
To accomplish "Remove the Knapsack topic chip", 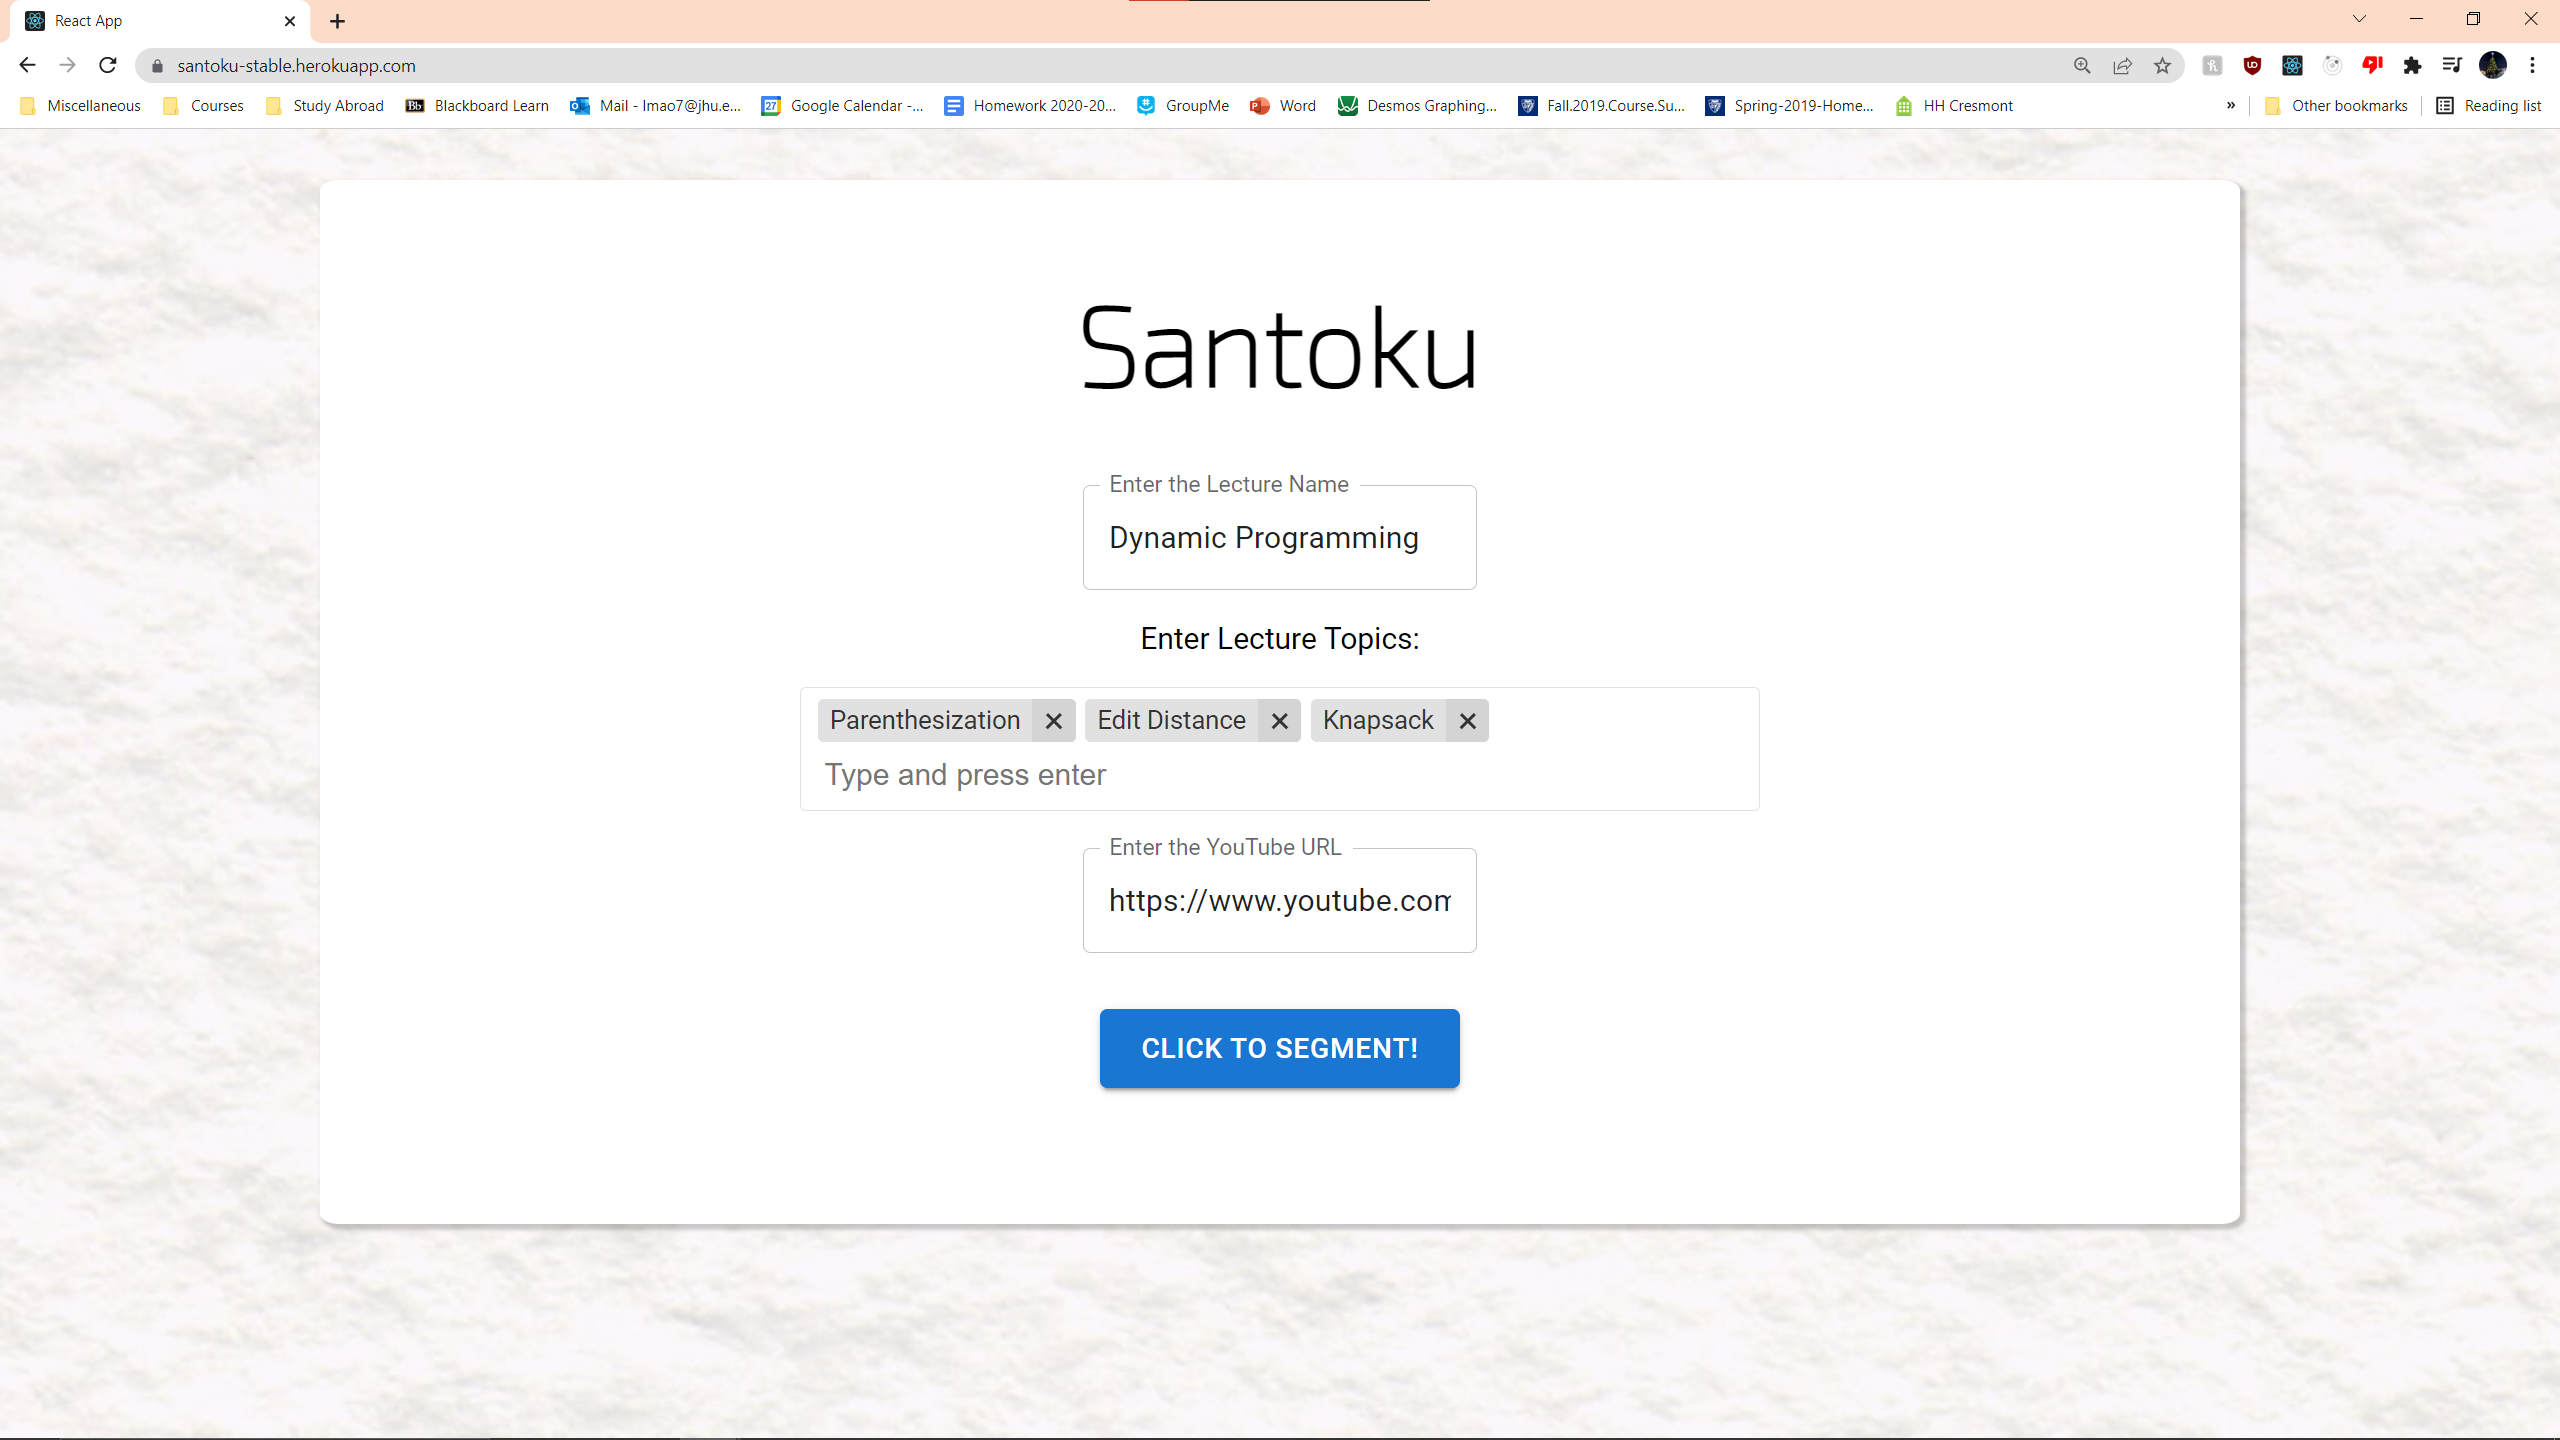I will pos(1467,721).
